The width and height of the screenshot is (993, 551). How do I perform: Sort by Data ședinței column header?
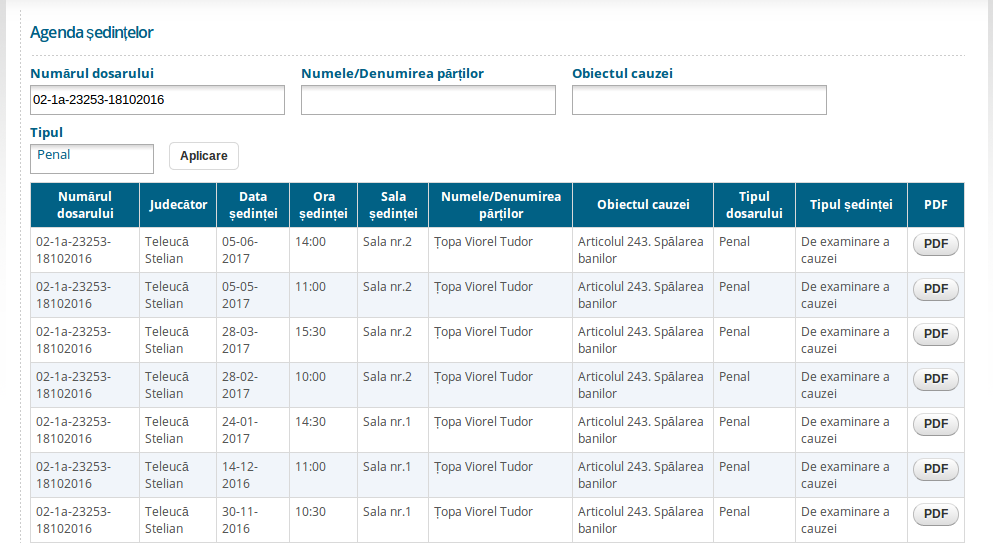coord(253,205)
